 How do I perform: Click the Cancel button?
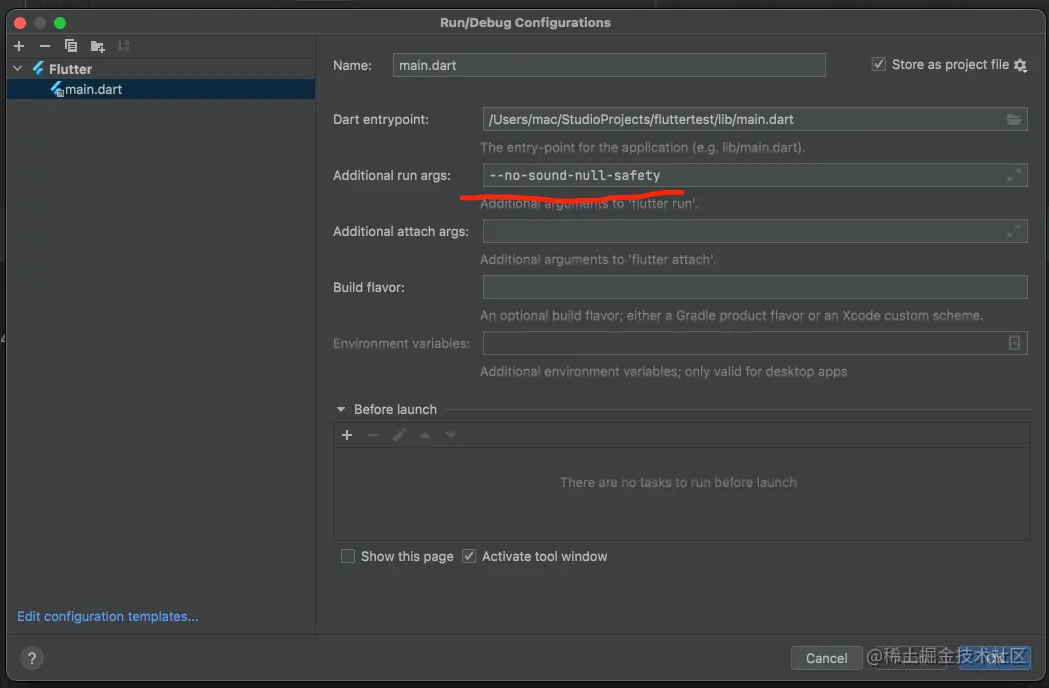pyautogui.click(x=826, y=658)
